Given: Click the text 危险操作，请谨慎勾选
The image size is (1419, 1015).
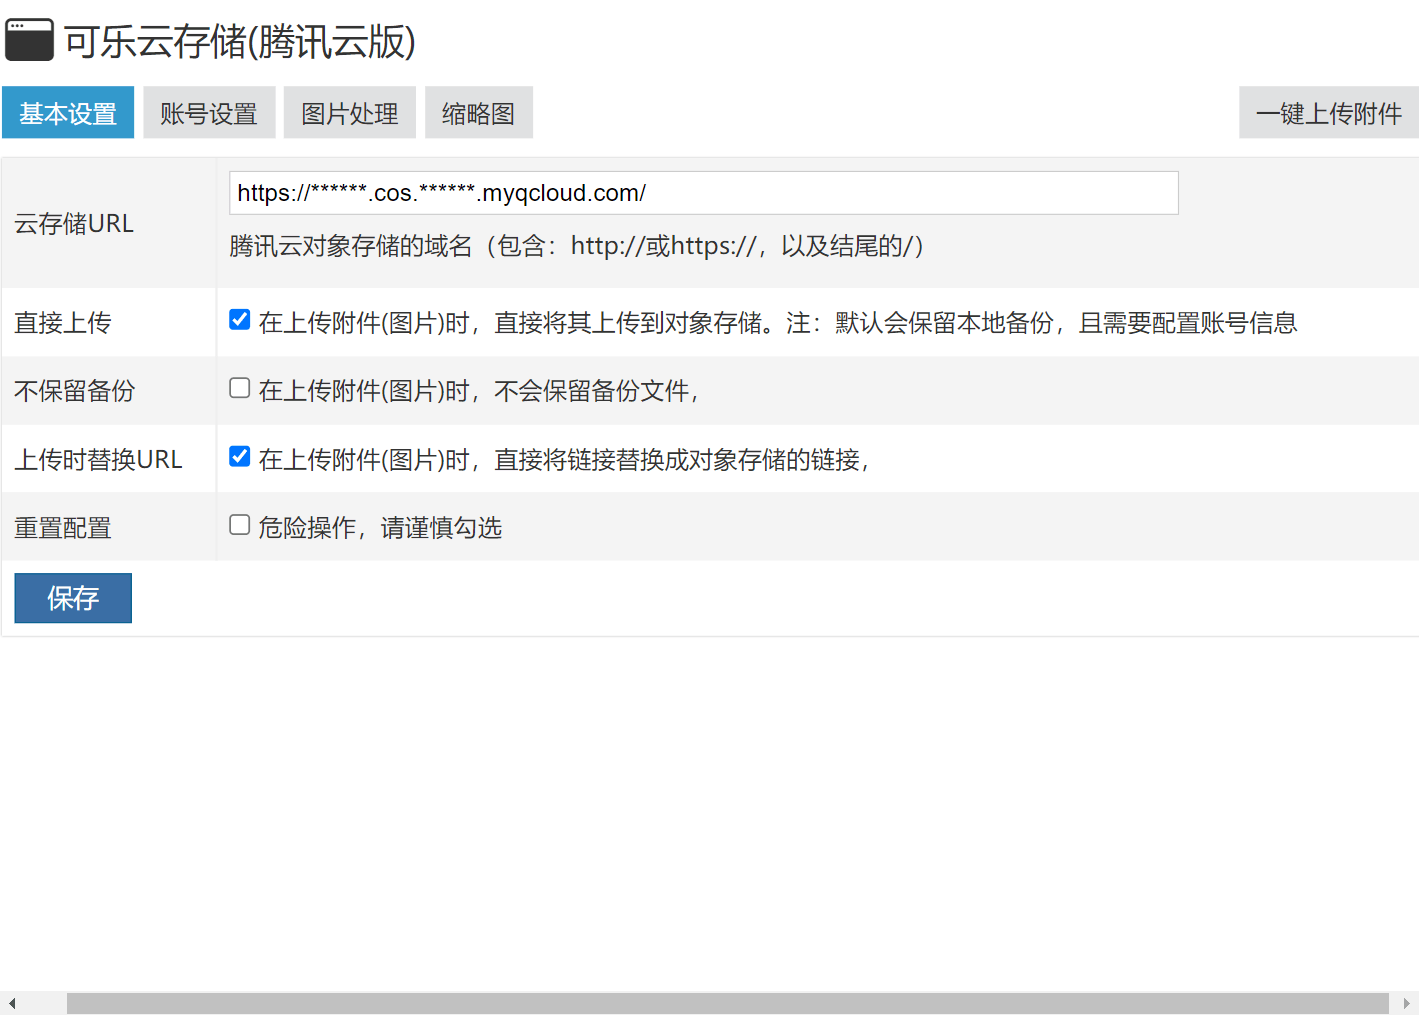Looking at the screenshot, I should tap(380, 528).
